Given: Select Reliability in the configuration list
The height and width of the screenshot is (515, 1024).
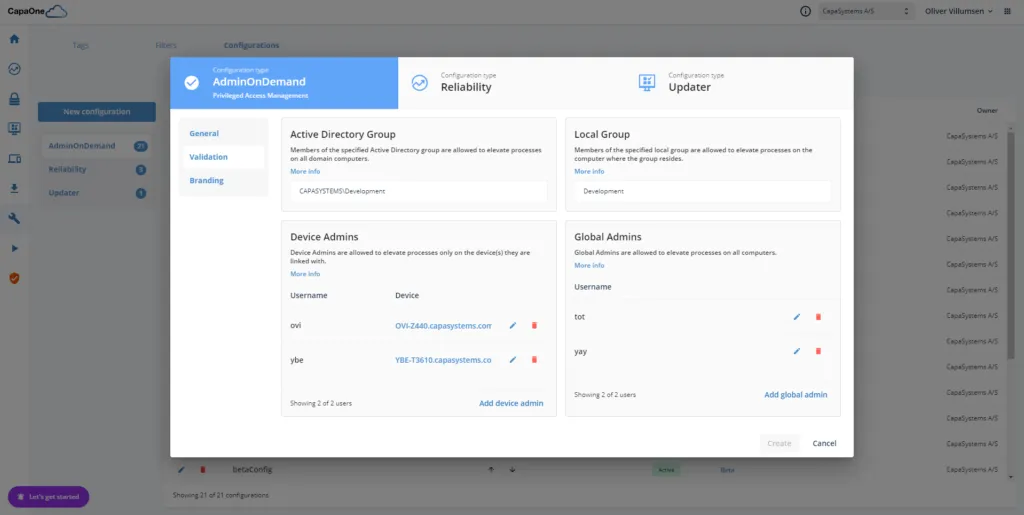Looking at the screenshot, I should tap(97, 170).
